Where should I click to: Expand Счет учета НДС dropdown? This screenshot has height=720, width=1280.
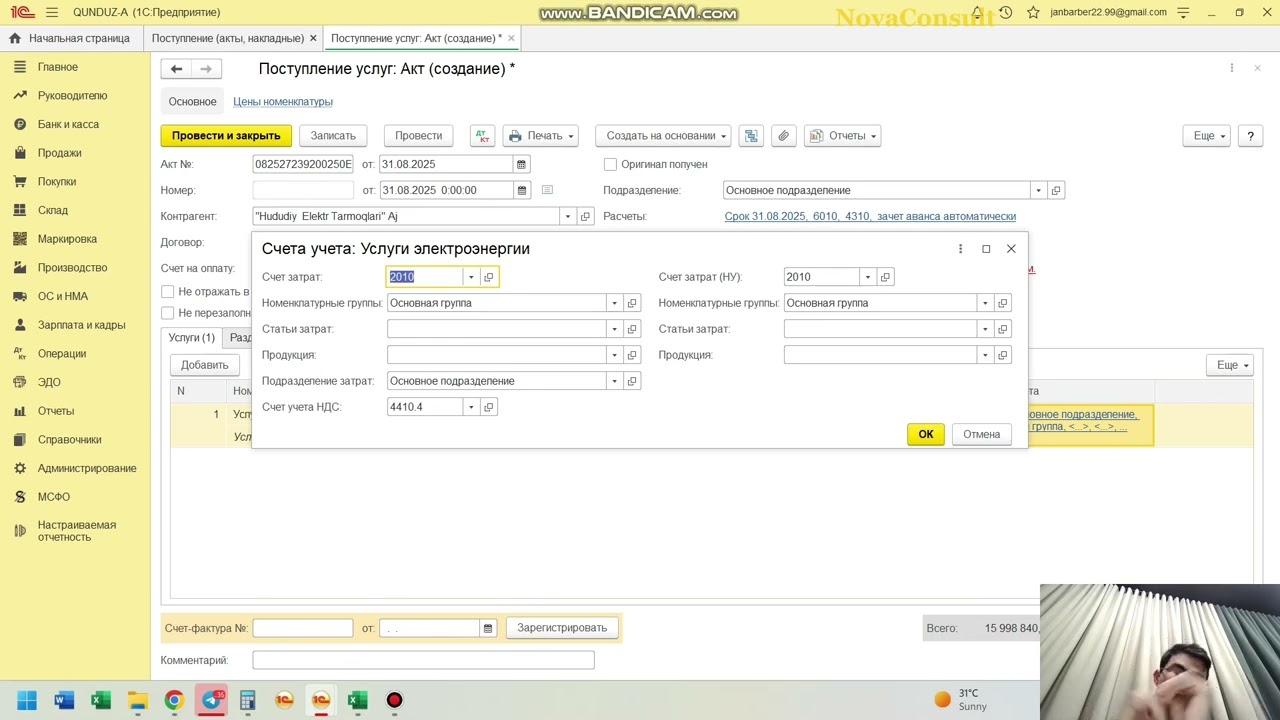(471, 407)
